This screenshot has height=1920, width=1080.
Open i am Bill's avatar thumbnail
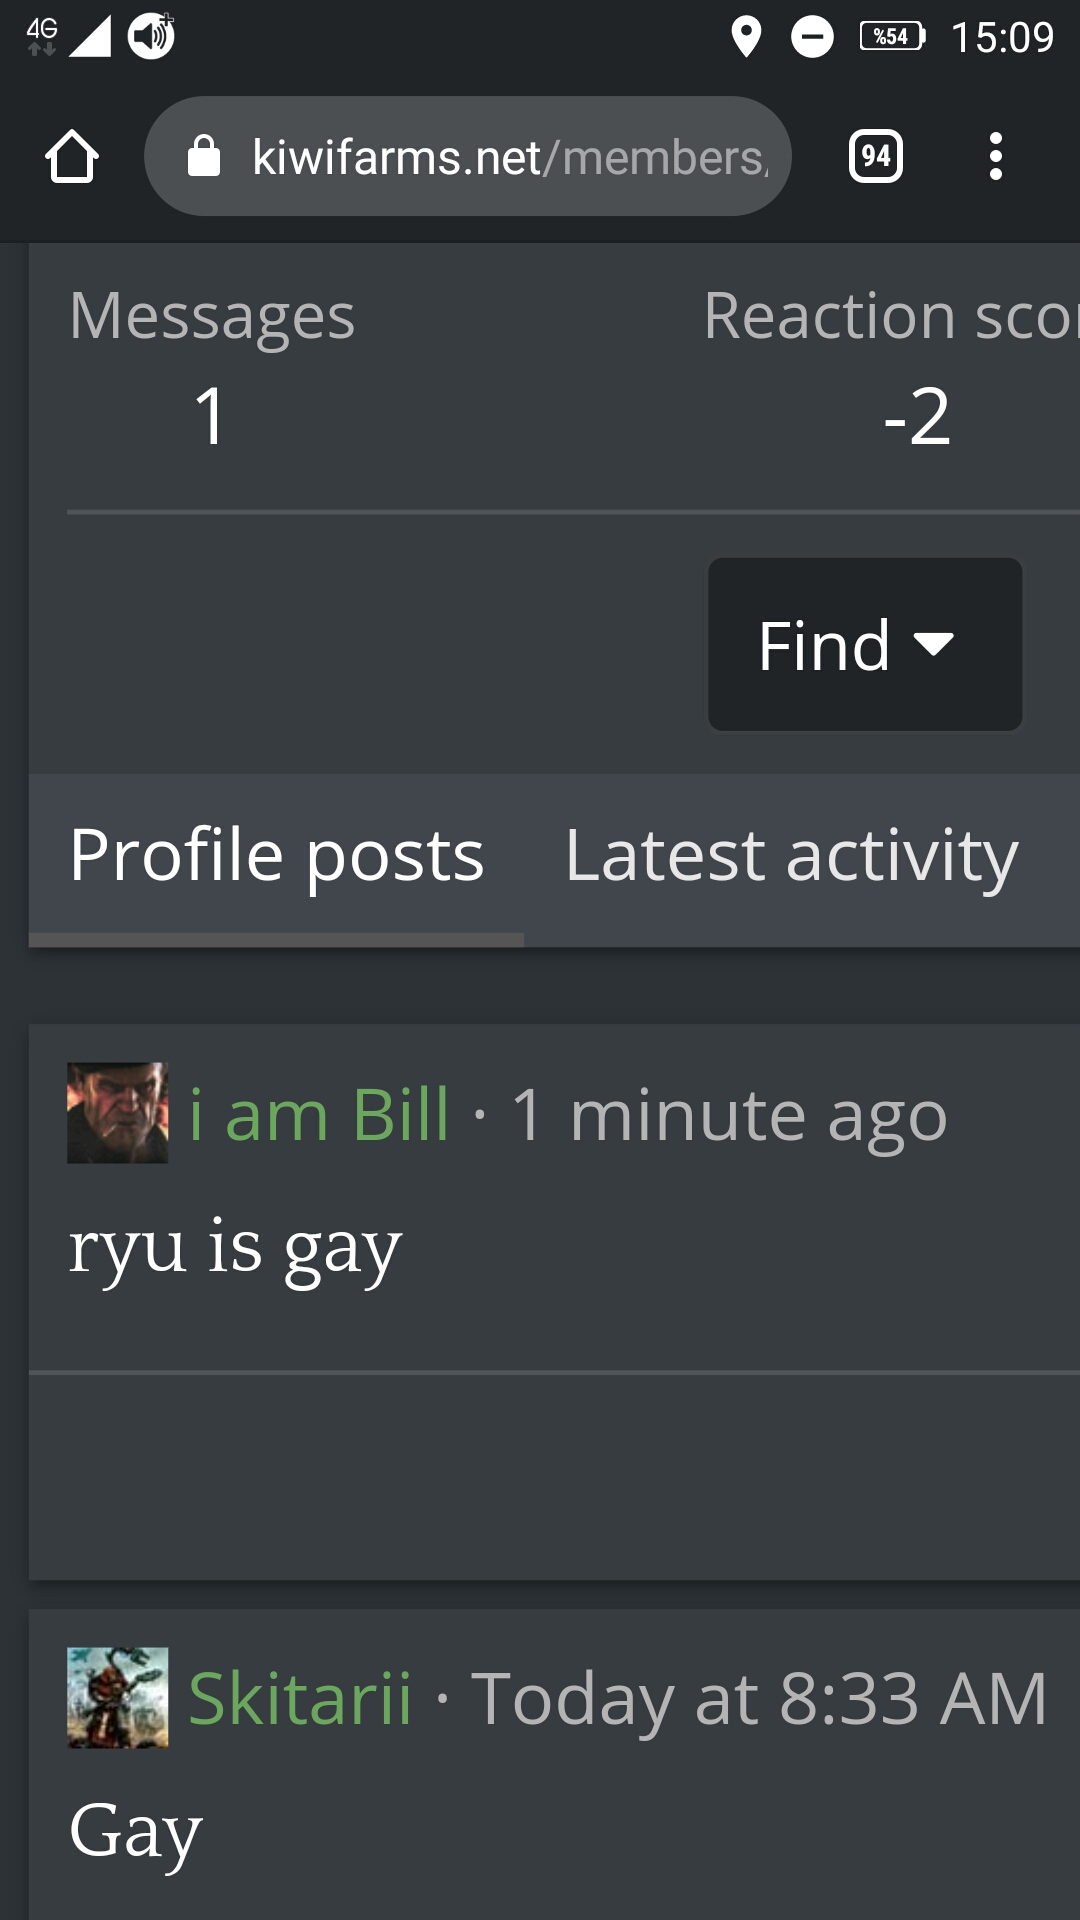pos(117,1113)
